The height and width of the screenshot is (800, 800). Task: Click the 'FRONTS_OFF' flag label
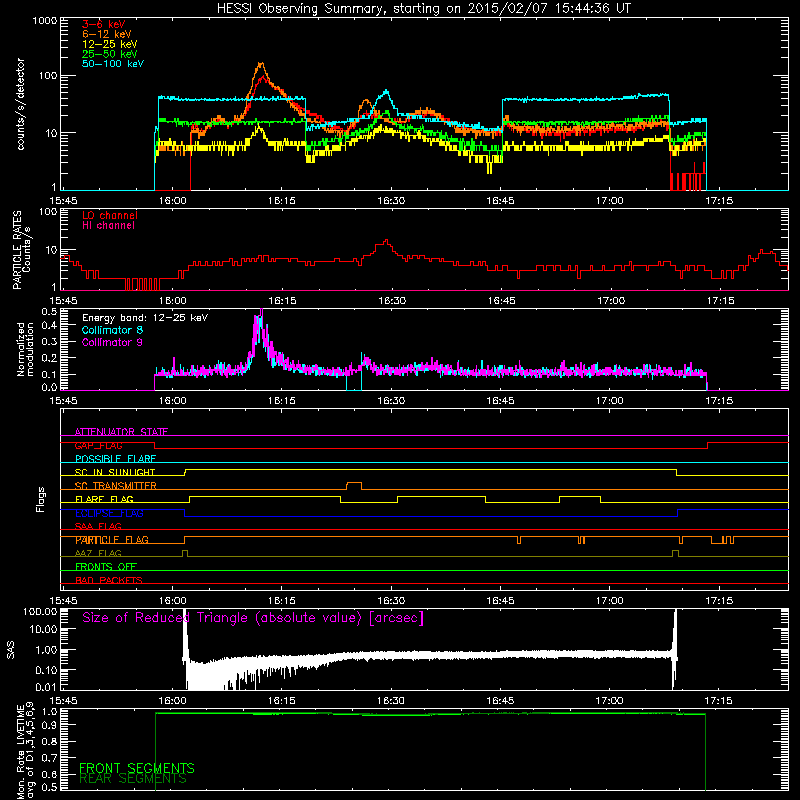click(106, 567)
